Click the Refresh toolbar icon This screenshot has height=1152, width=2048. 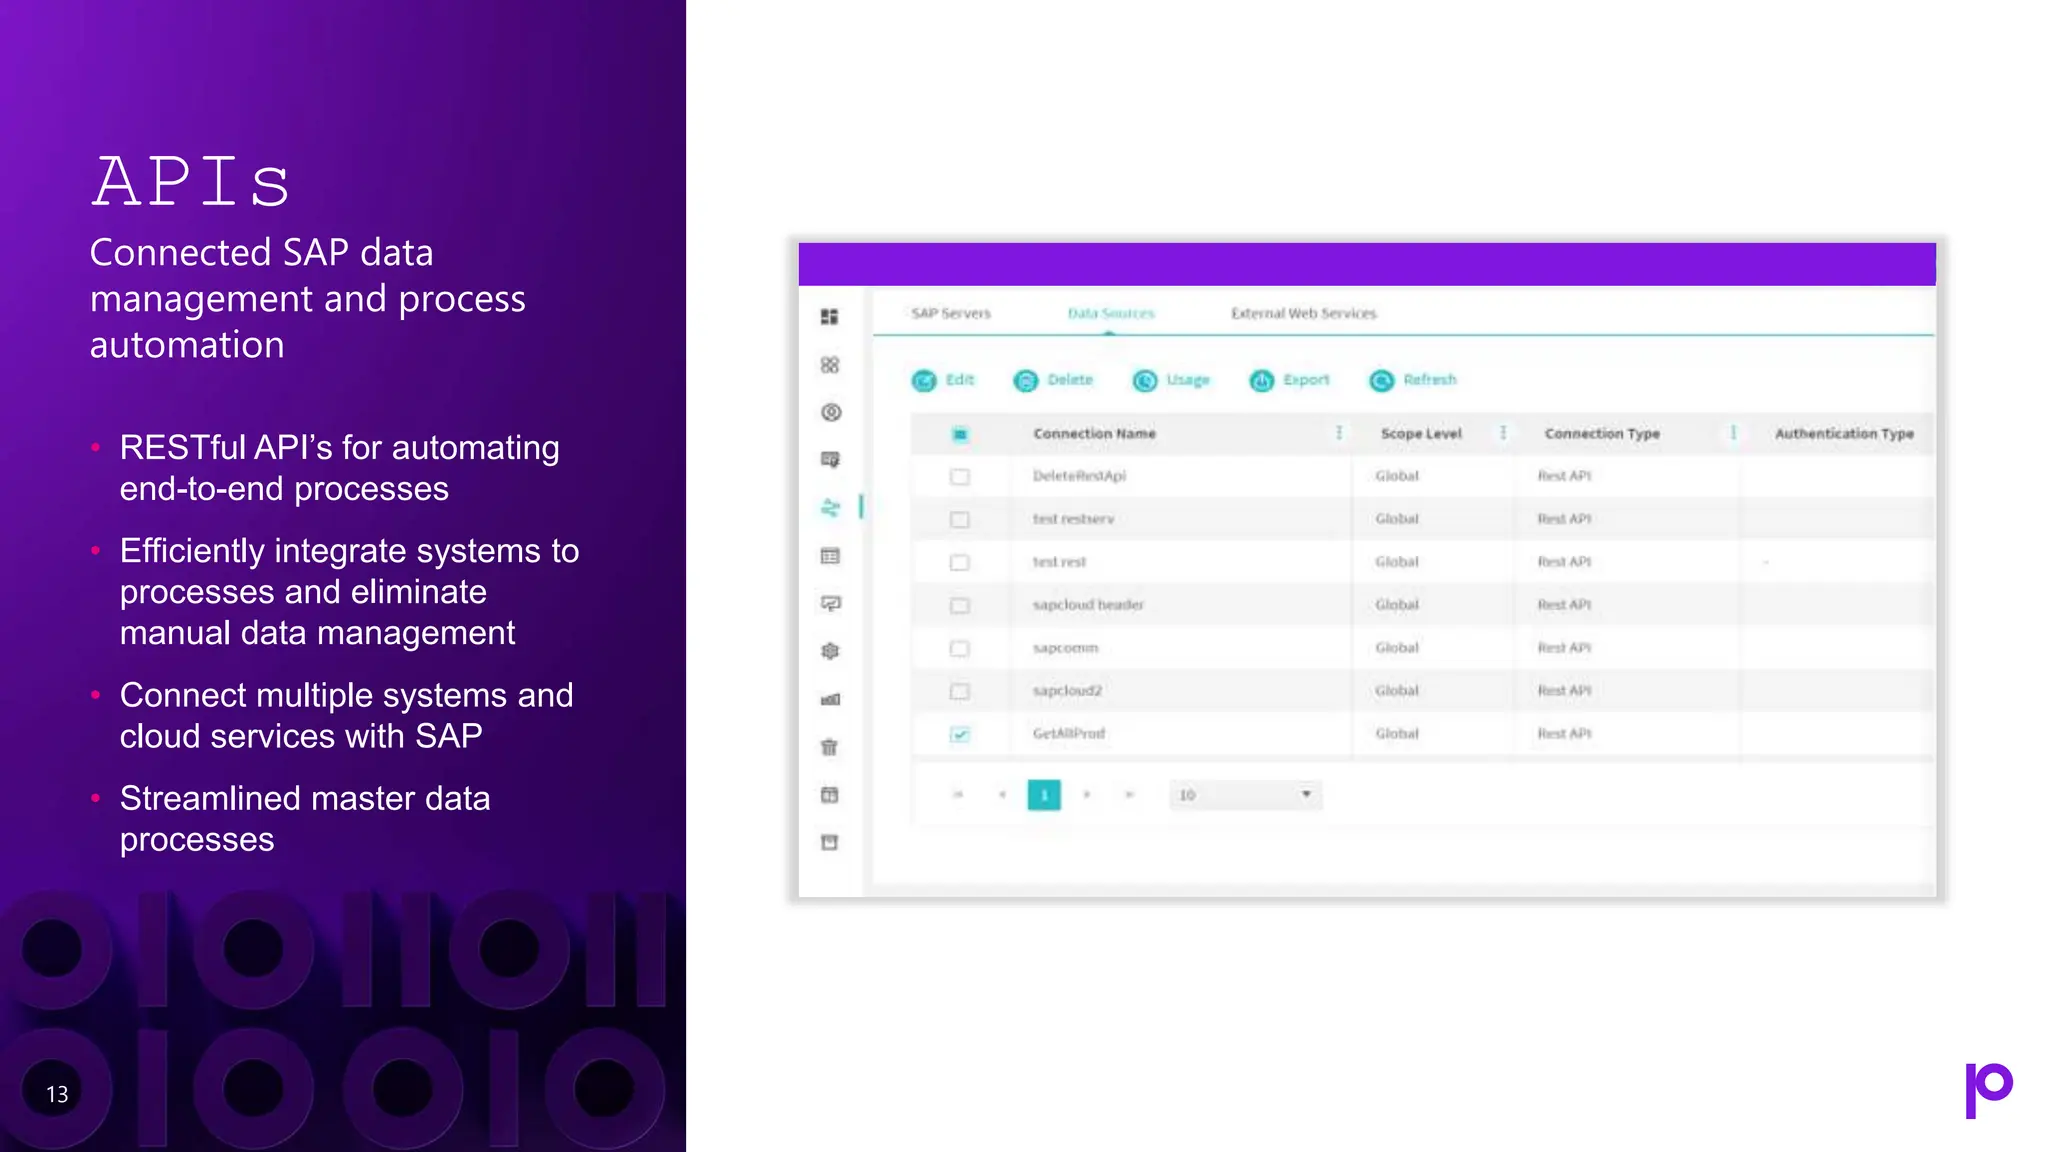[1382, 380]
